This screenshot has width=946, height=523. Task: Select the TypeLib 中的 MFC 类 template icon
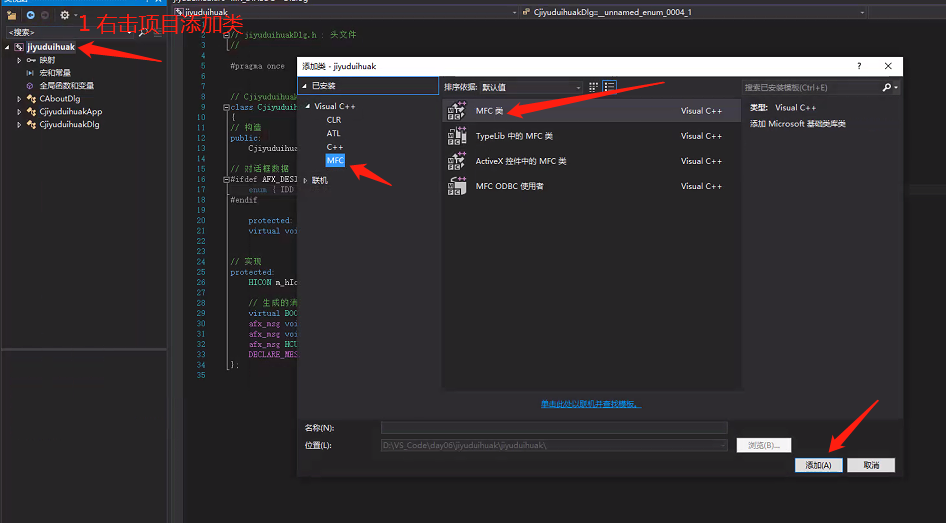pyautogui.click(x=457, y=136)
